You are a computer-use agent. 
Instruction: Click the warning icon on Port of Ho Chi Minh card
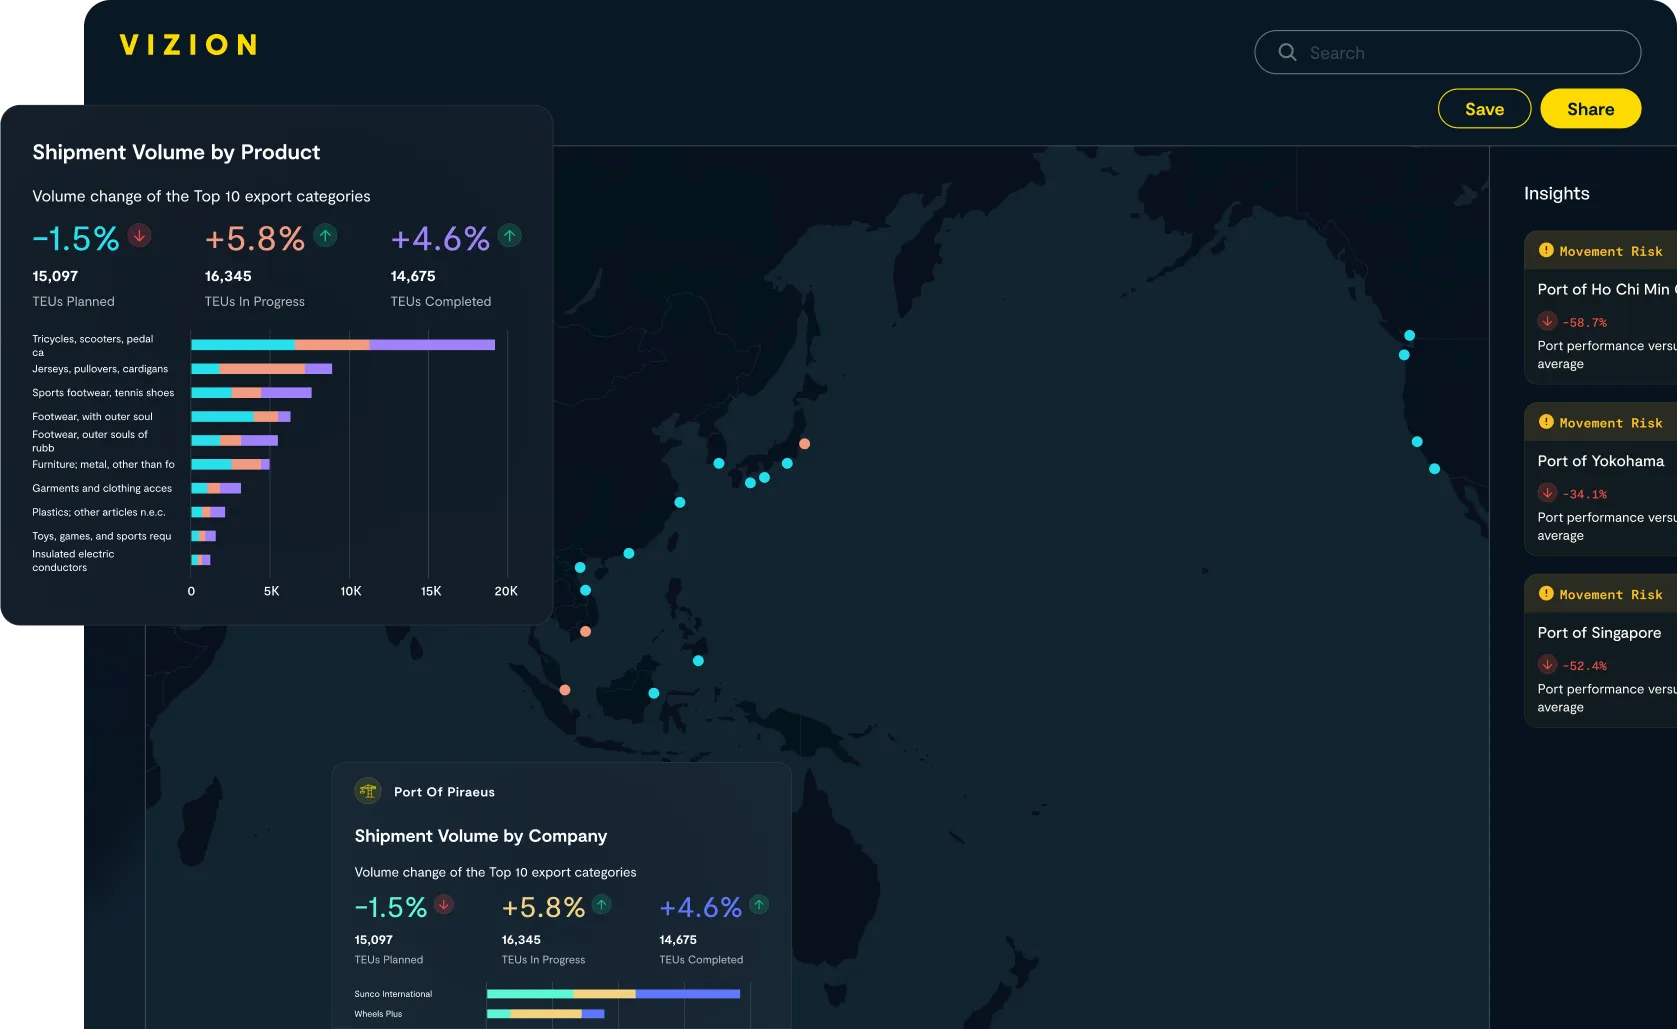coord(1546,251)
